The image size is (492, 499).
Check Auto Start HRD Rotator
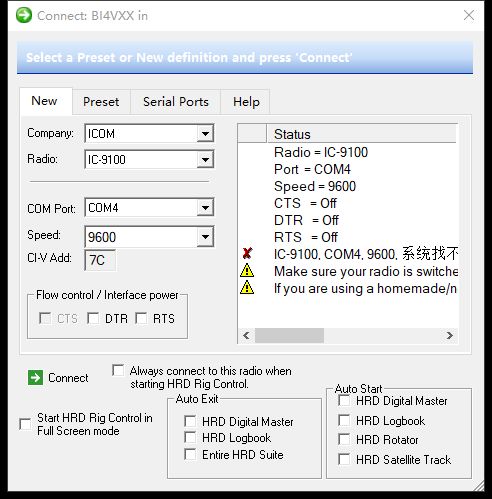(x=344, y=439)
